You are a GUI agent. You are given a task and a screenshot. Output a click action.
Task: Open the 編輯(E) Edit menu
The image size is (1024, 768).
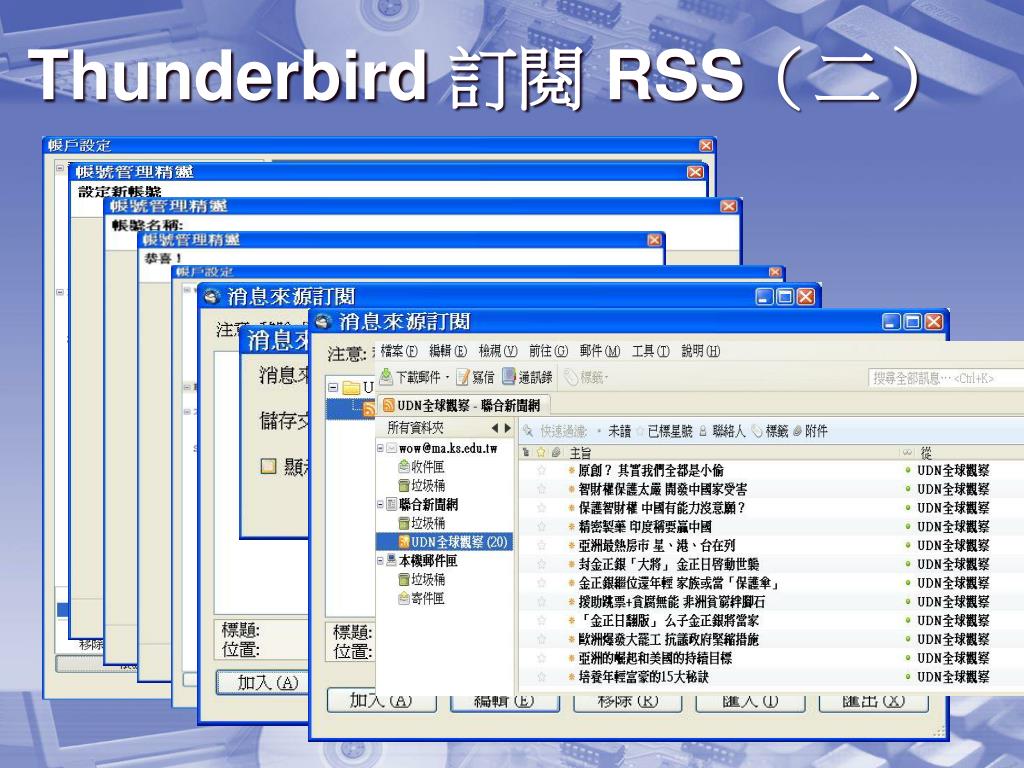[448, 351]
